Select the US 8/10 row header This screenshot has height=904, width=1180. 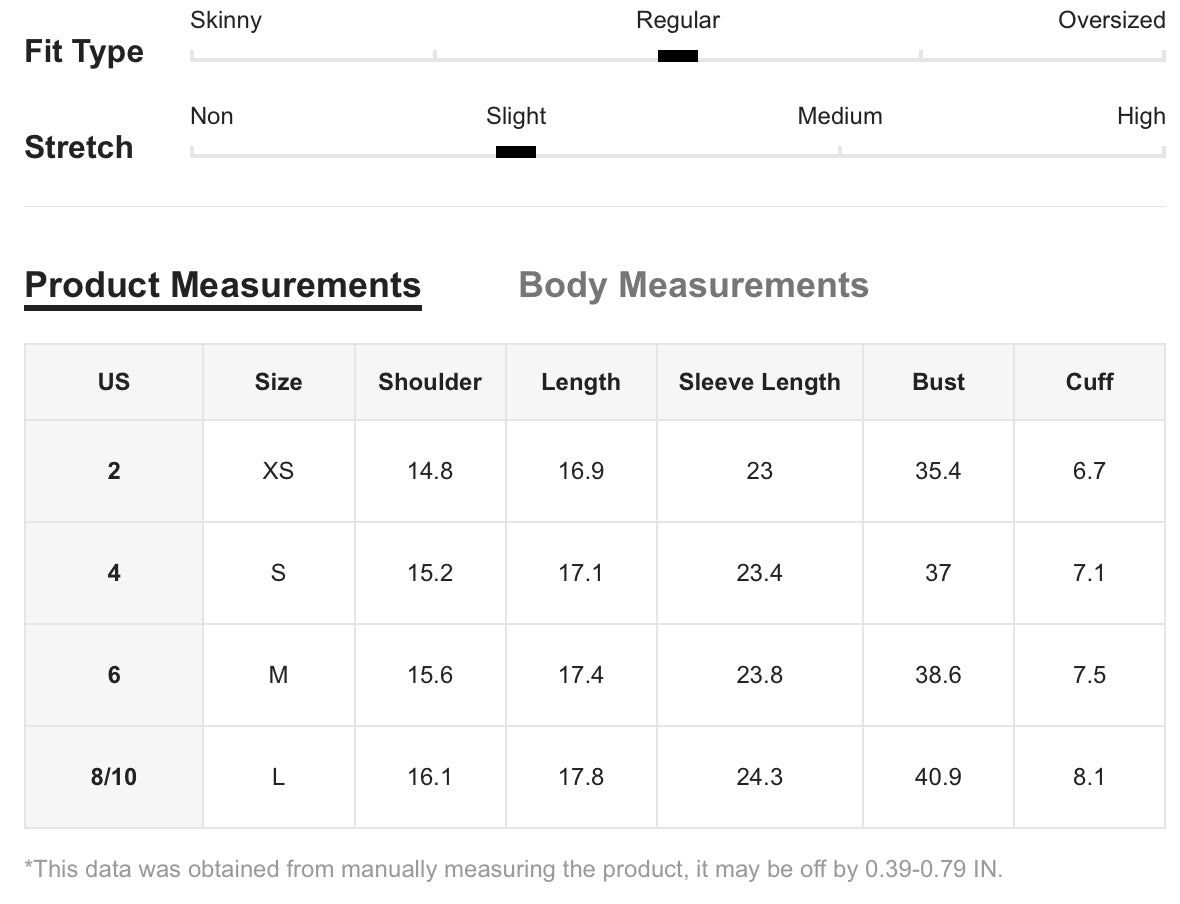[x=114, y=777]
